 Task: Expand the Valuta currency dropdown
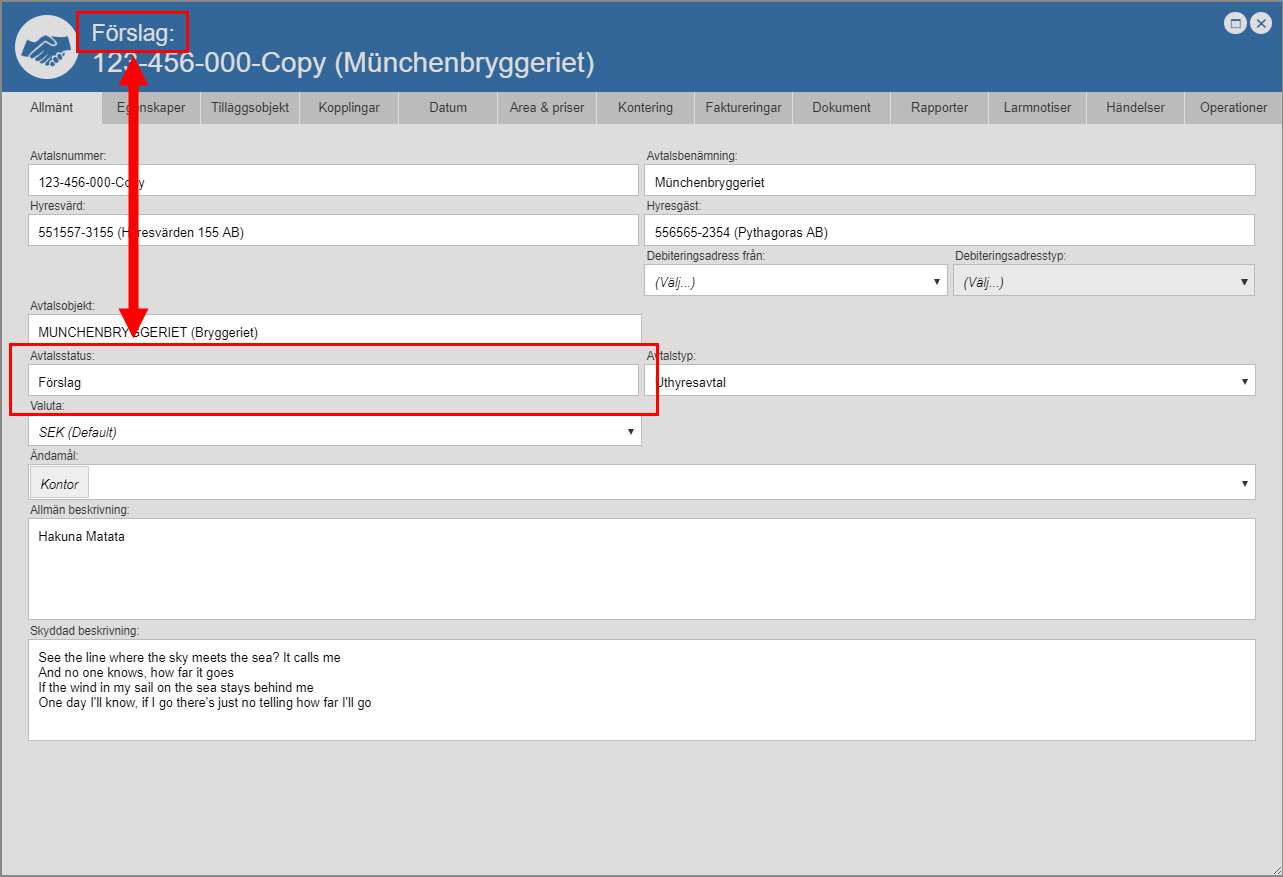[x=335, y=432]
